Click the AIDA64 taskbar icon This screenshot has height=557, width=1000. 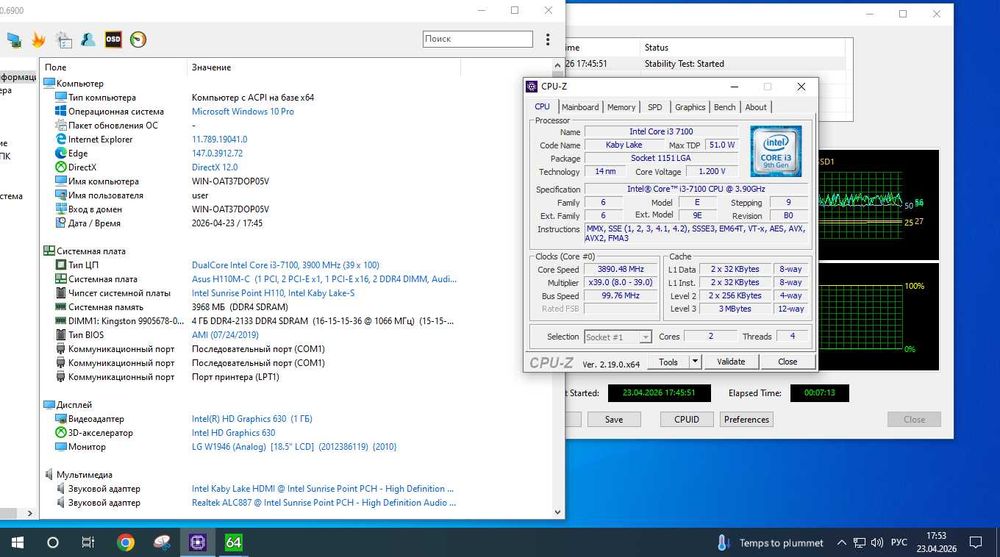pos(233,542)
